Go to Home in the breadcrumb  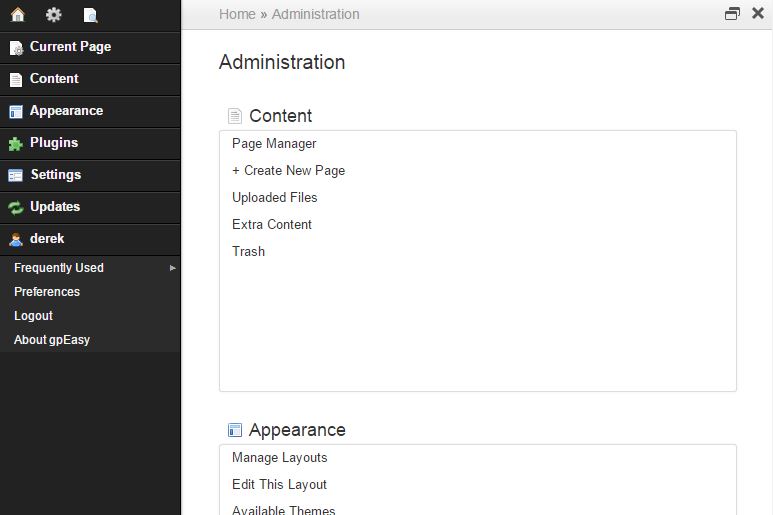pyautogui.click(x=237, y=14)
